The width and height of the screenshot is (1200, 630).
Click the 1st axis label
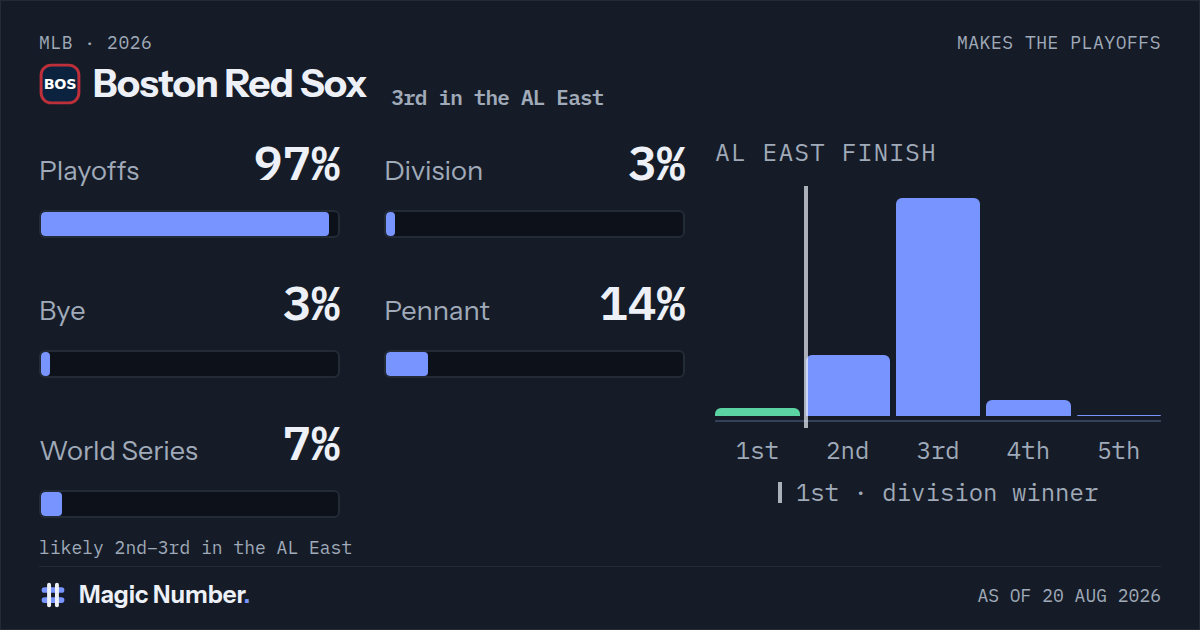pyautogui.click(x=757, y=451)
